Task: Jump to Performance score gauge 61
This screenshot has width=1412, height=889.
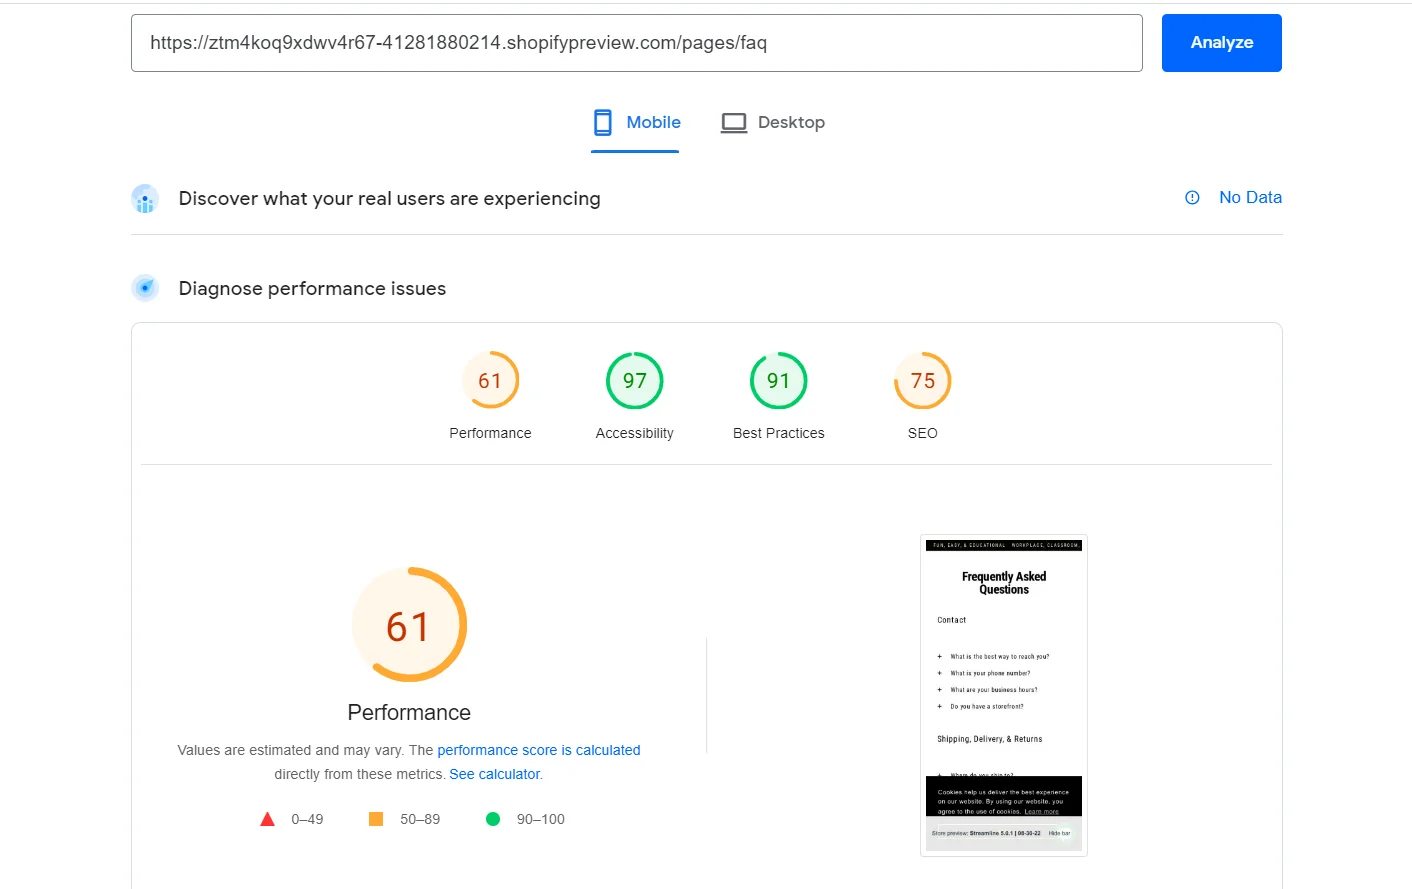Action: 490,381
